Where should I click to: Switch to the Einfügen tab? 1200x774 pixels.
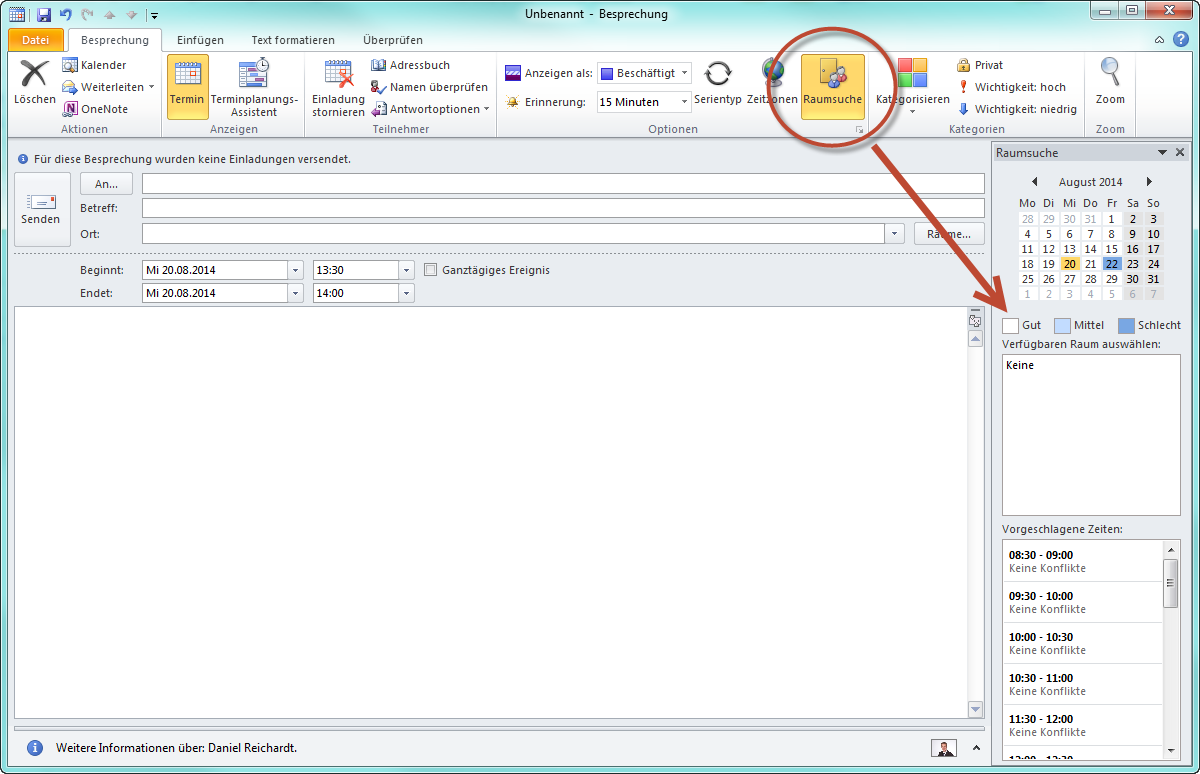pyautogui.click(x=200, y=40)
